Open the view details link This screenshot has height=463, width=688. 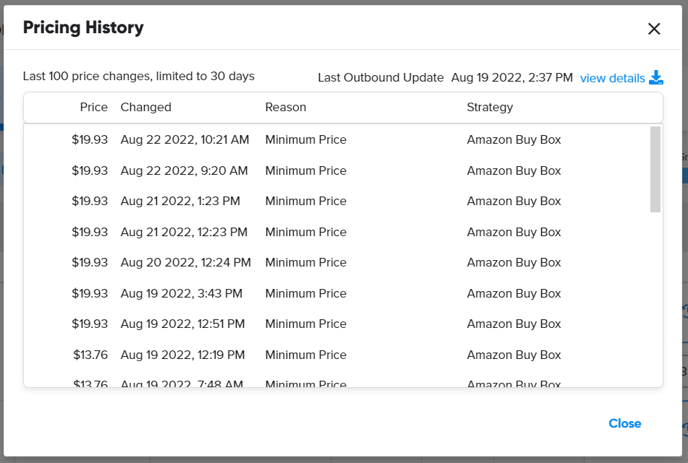612,78
